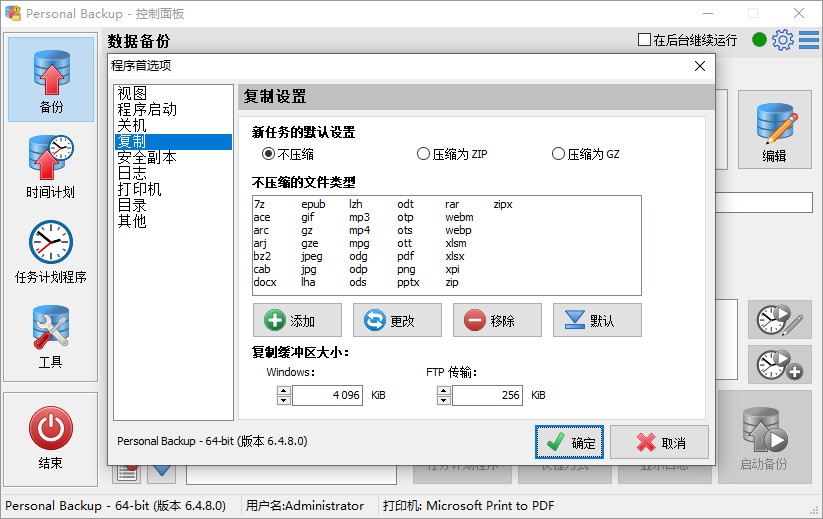Open the hamburger menu icon at top right
Image resolution: width=823 pixels, height=519 pixels.
tap(809, 40)
